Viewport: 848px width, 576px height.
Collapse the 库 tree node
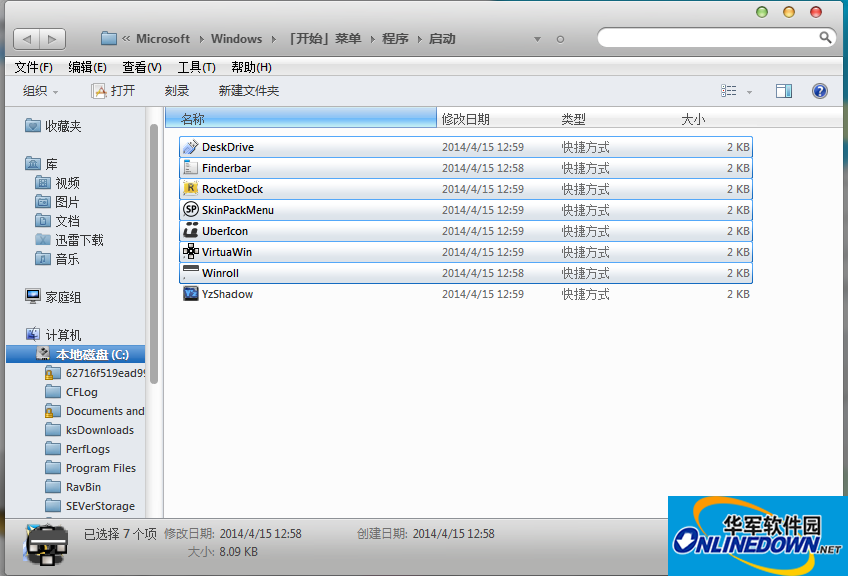pyautogui.click(x=20, y=163)
